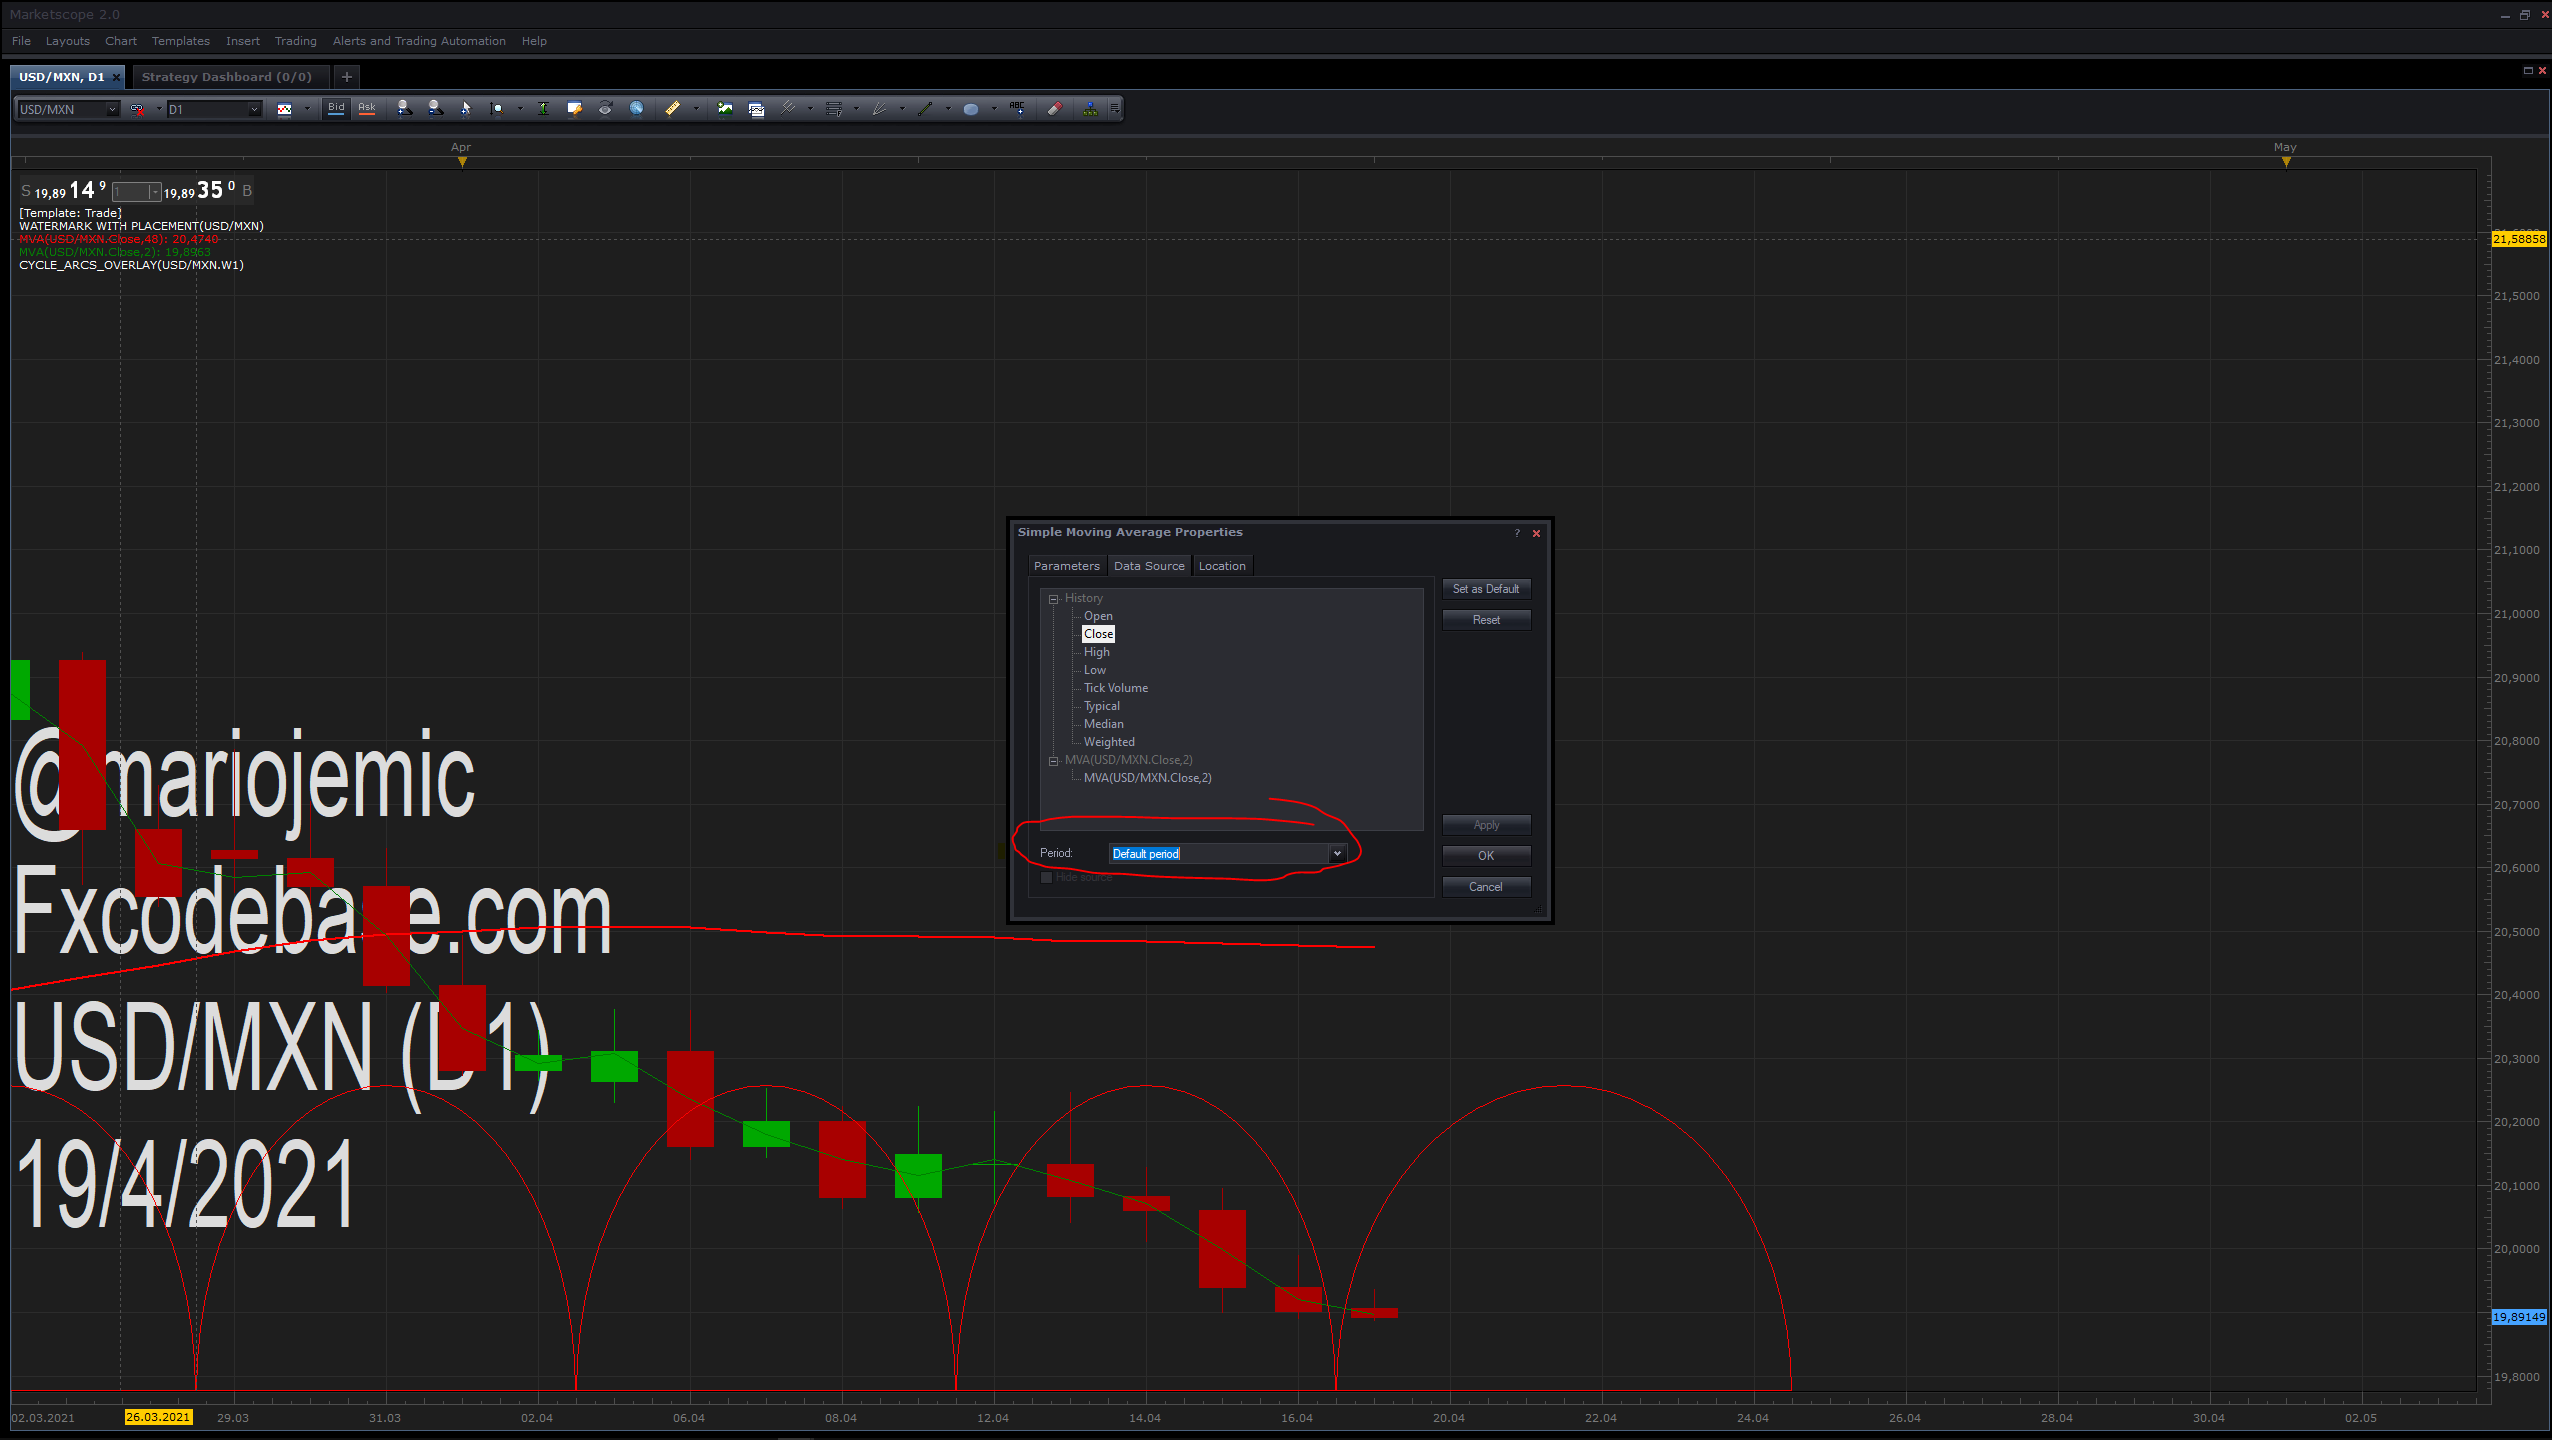Click the add indicator chart-image icon

tap(725, 109)
